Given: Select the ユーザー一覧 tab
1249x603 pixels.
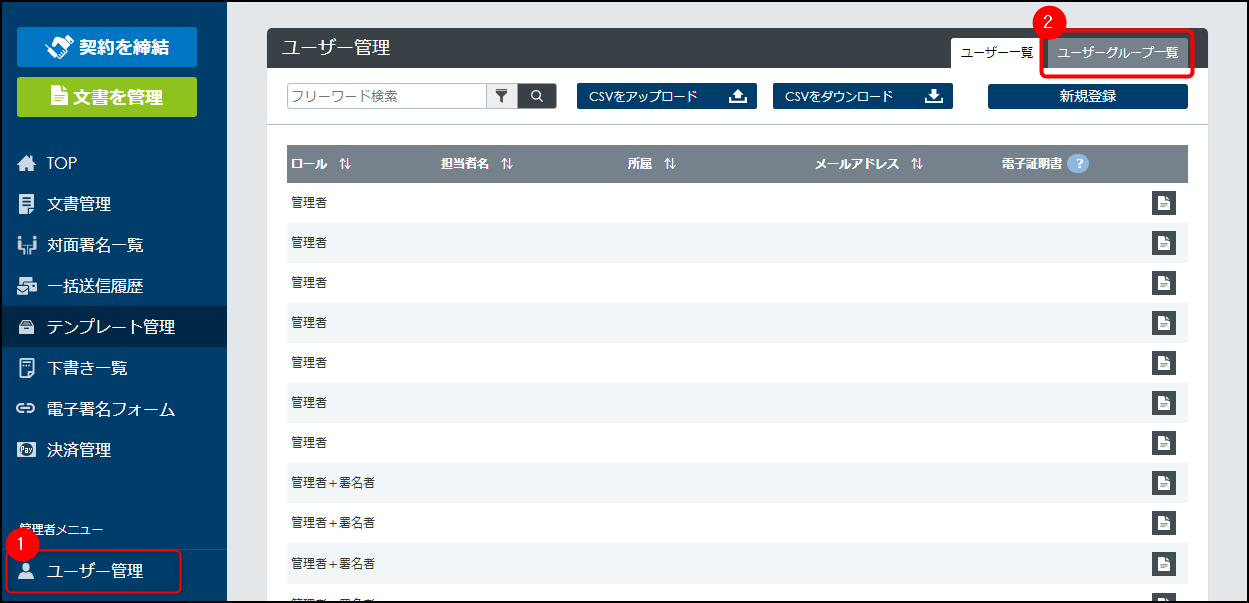Looking at the screenshot, I should [x=996, y=53].
